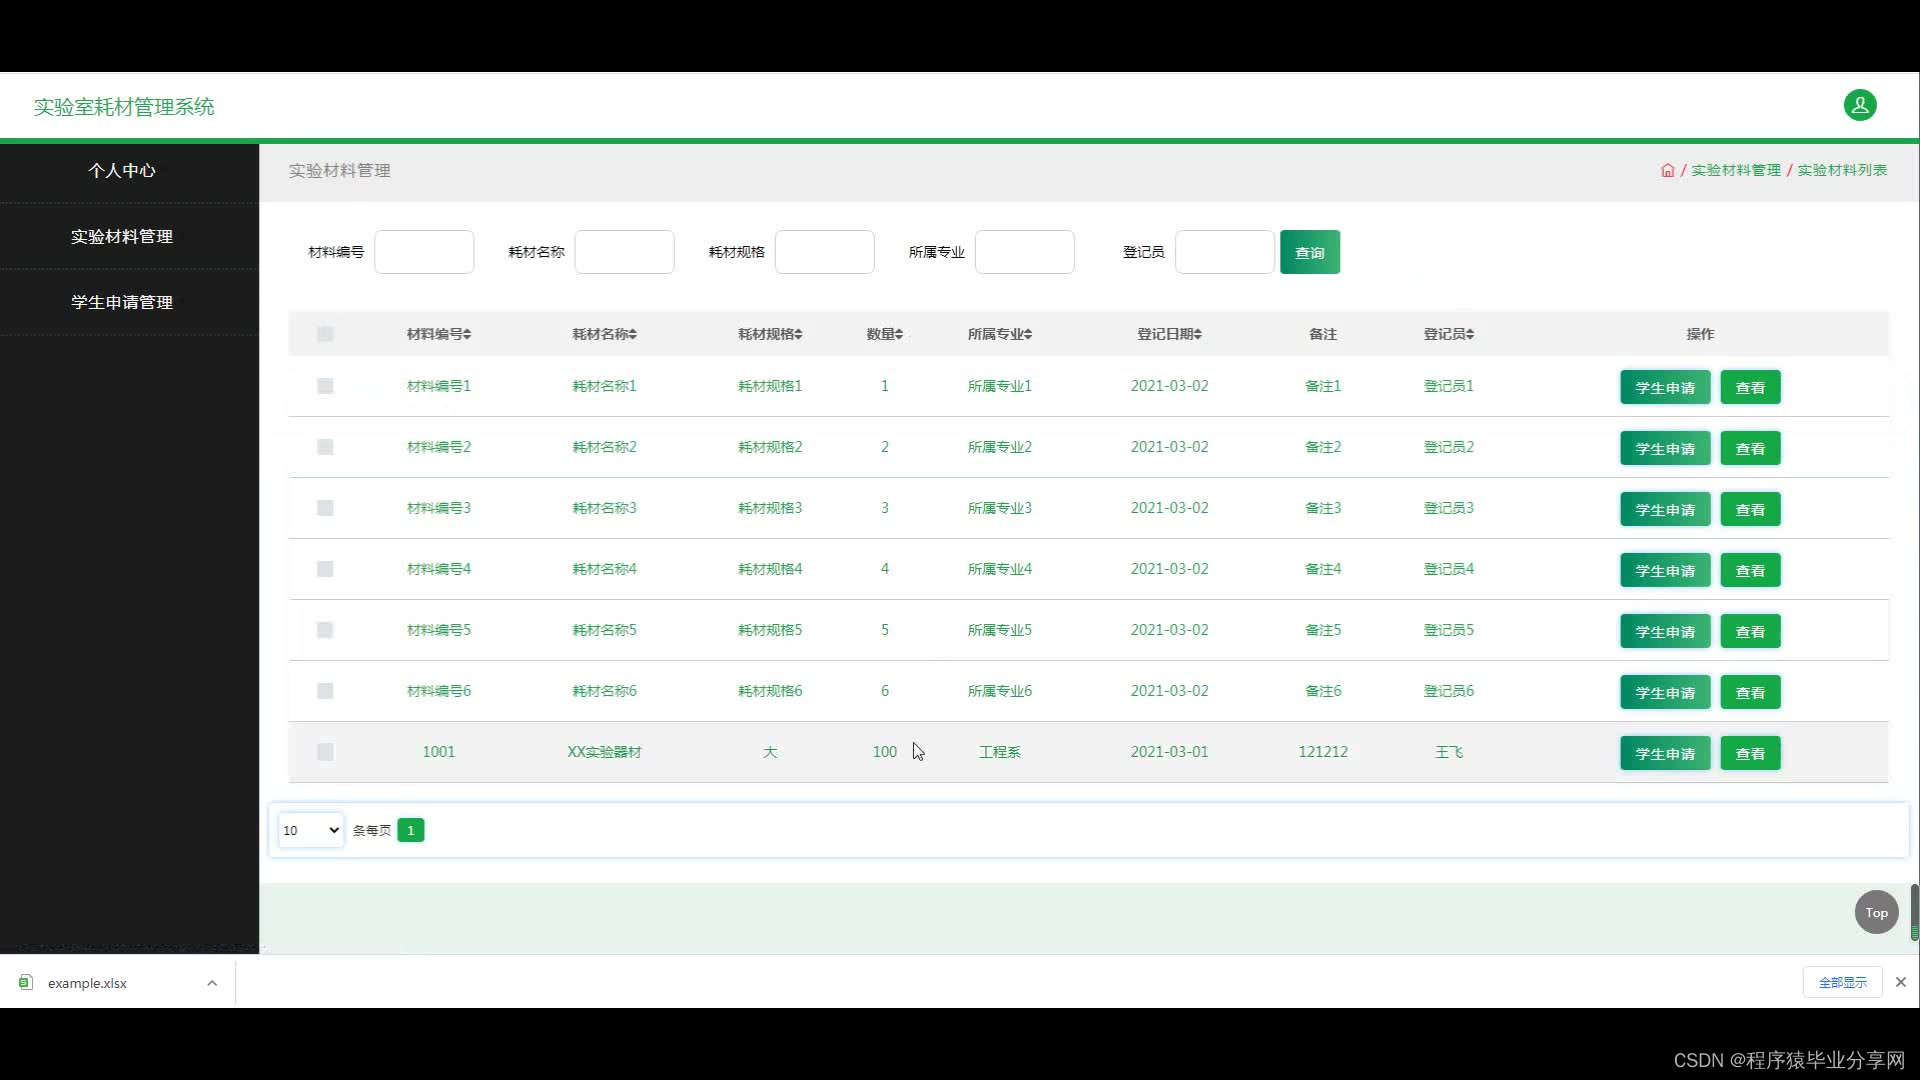This screenshot has width=1920, height=1080.
Task: Click 学生申请 for row 材料编号3
Action: coord(1664,509)
